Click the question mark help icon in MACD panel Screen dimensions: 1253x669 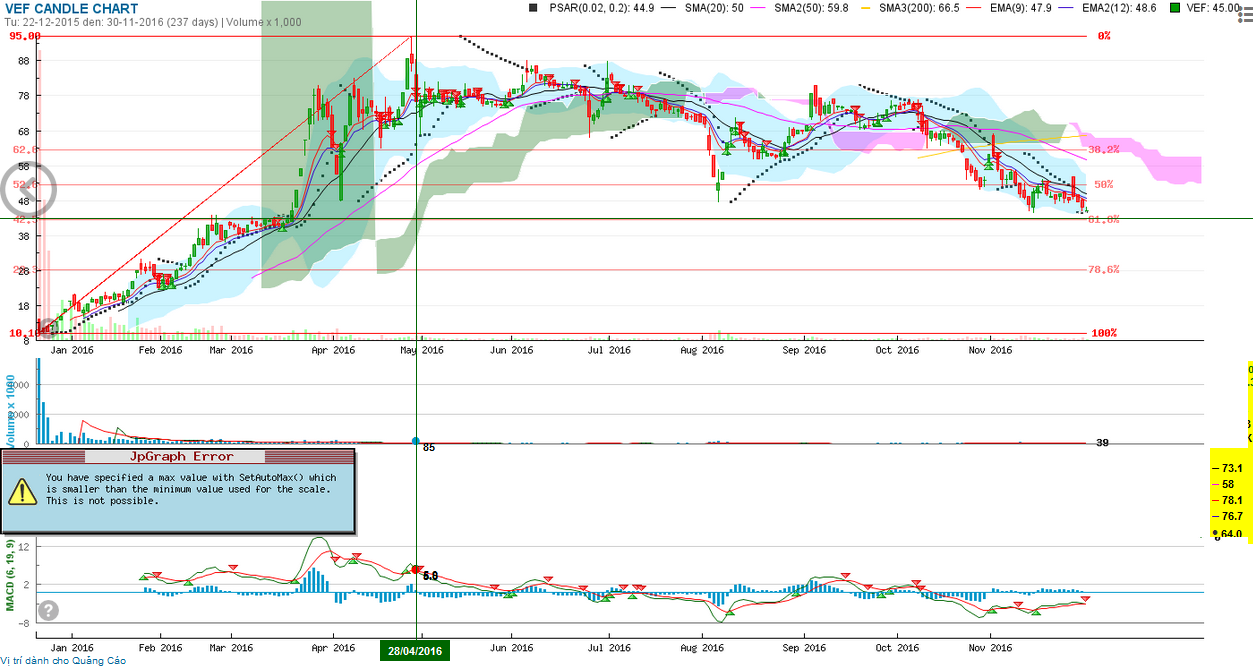(x=48, y=610)
